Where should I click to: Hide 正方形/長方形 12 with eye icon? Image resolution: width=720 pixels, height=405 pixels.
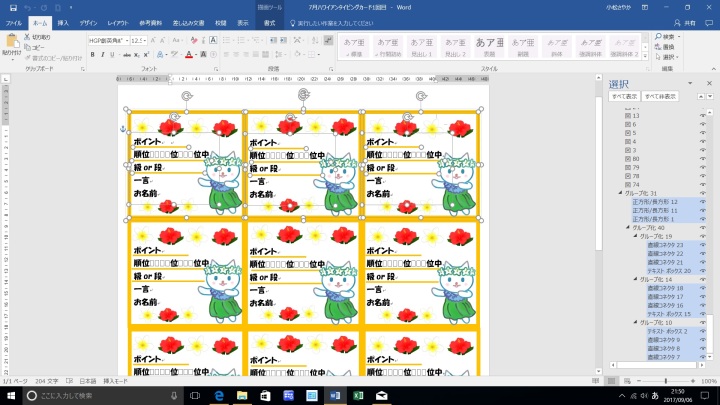703,202
